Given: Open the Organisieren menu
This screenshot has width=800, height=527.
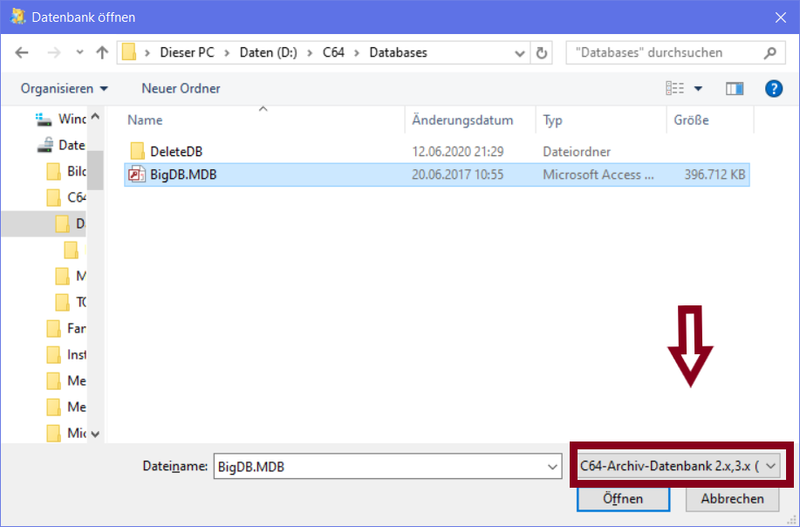Looking at the screenshot, I should 64,89.
